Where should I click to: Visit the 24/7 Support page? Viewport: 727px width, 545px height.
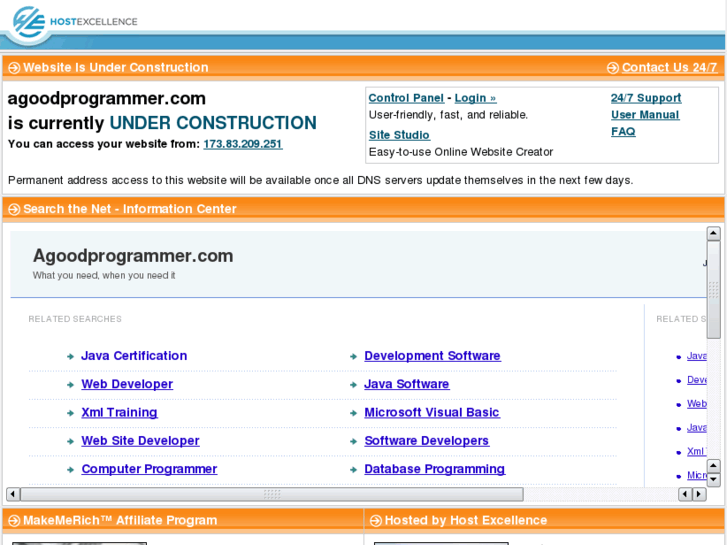[x=646, y=98]
